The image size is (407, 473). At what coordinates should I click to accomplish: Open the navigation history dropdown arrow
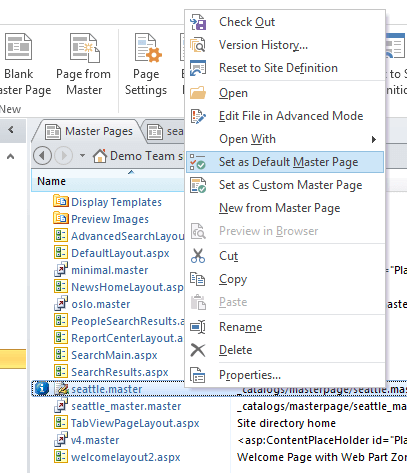pyautogui.click(x=82, y=155)
